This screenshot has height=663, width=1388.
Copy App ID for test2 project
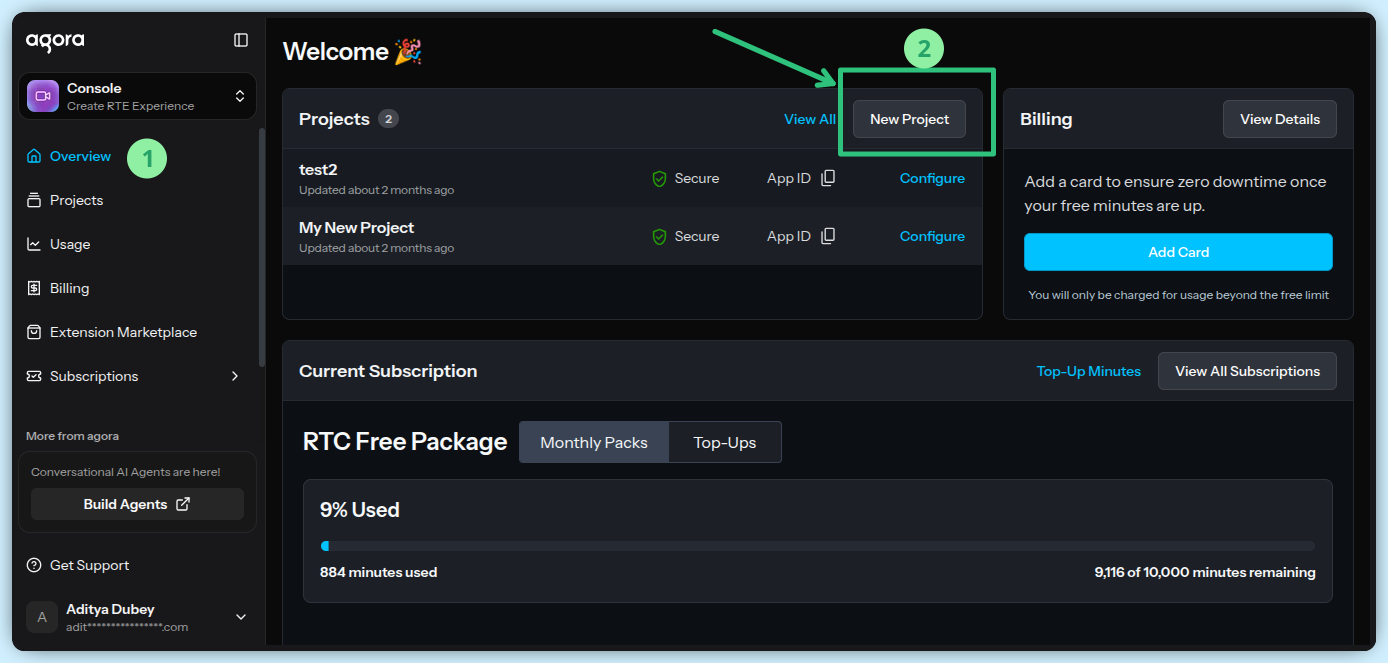pos(828,179)
